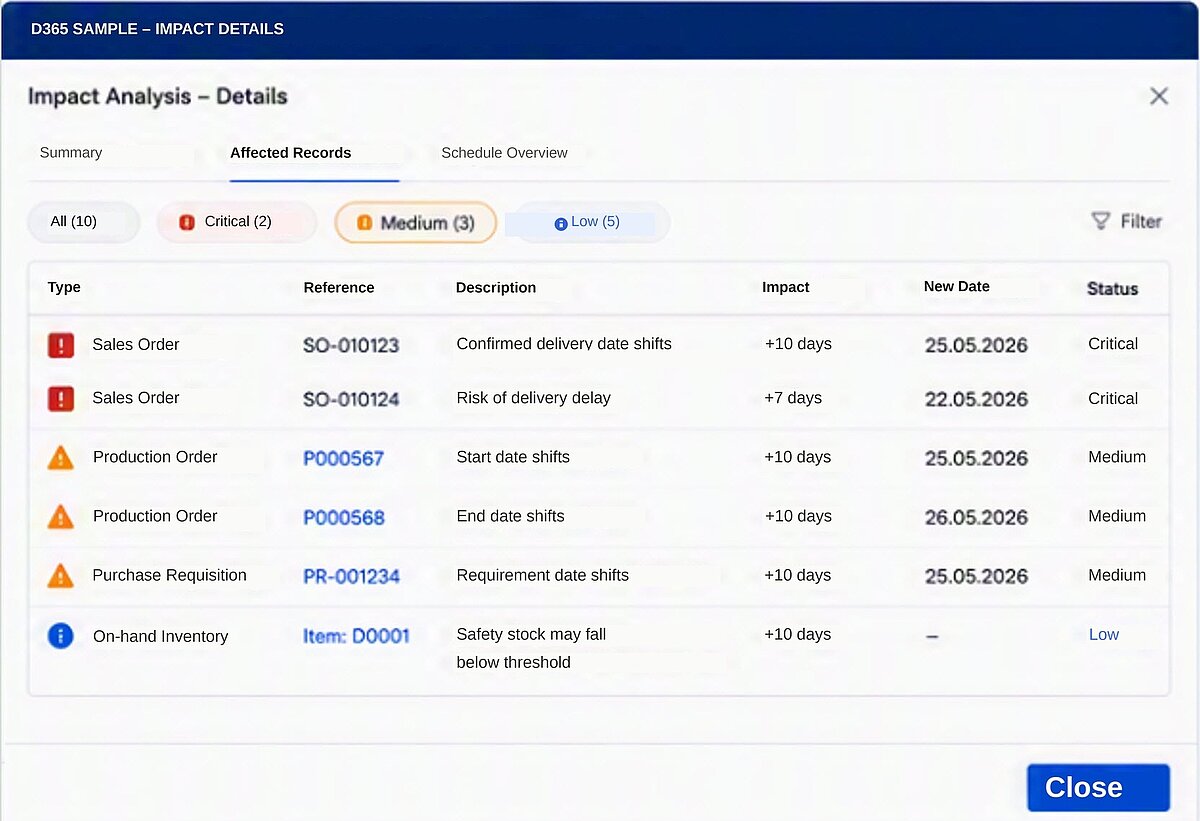Viewport: 1200px width, 821px height.
Task: Click the Low status link
Action: (1104, 634)
